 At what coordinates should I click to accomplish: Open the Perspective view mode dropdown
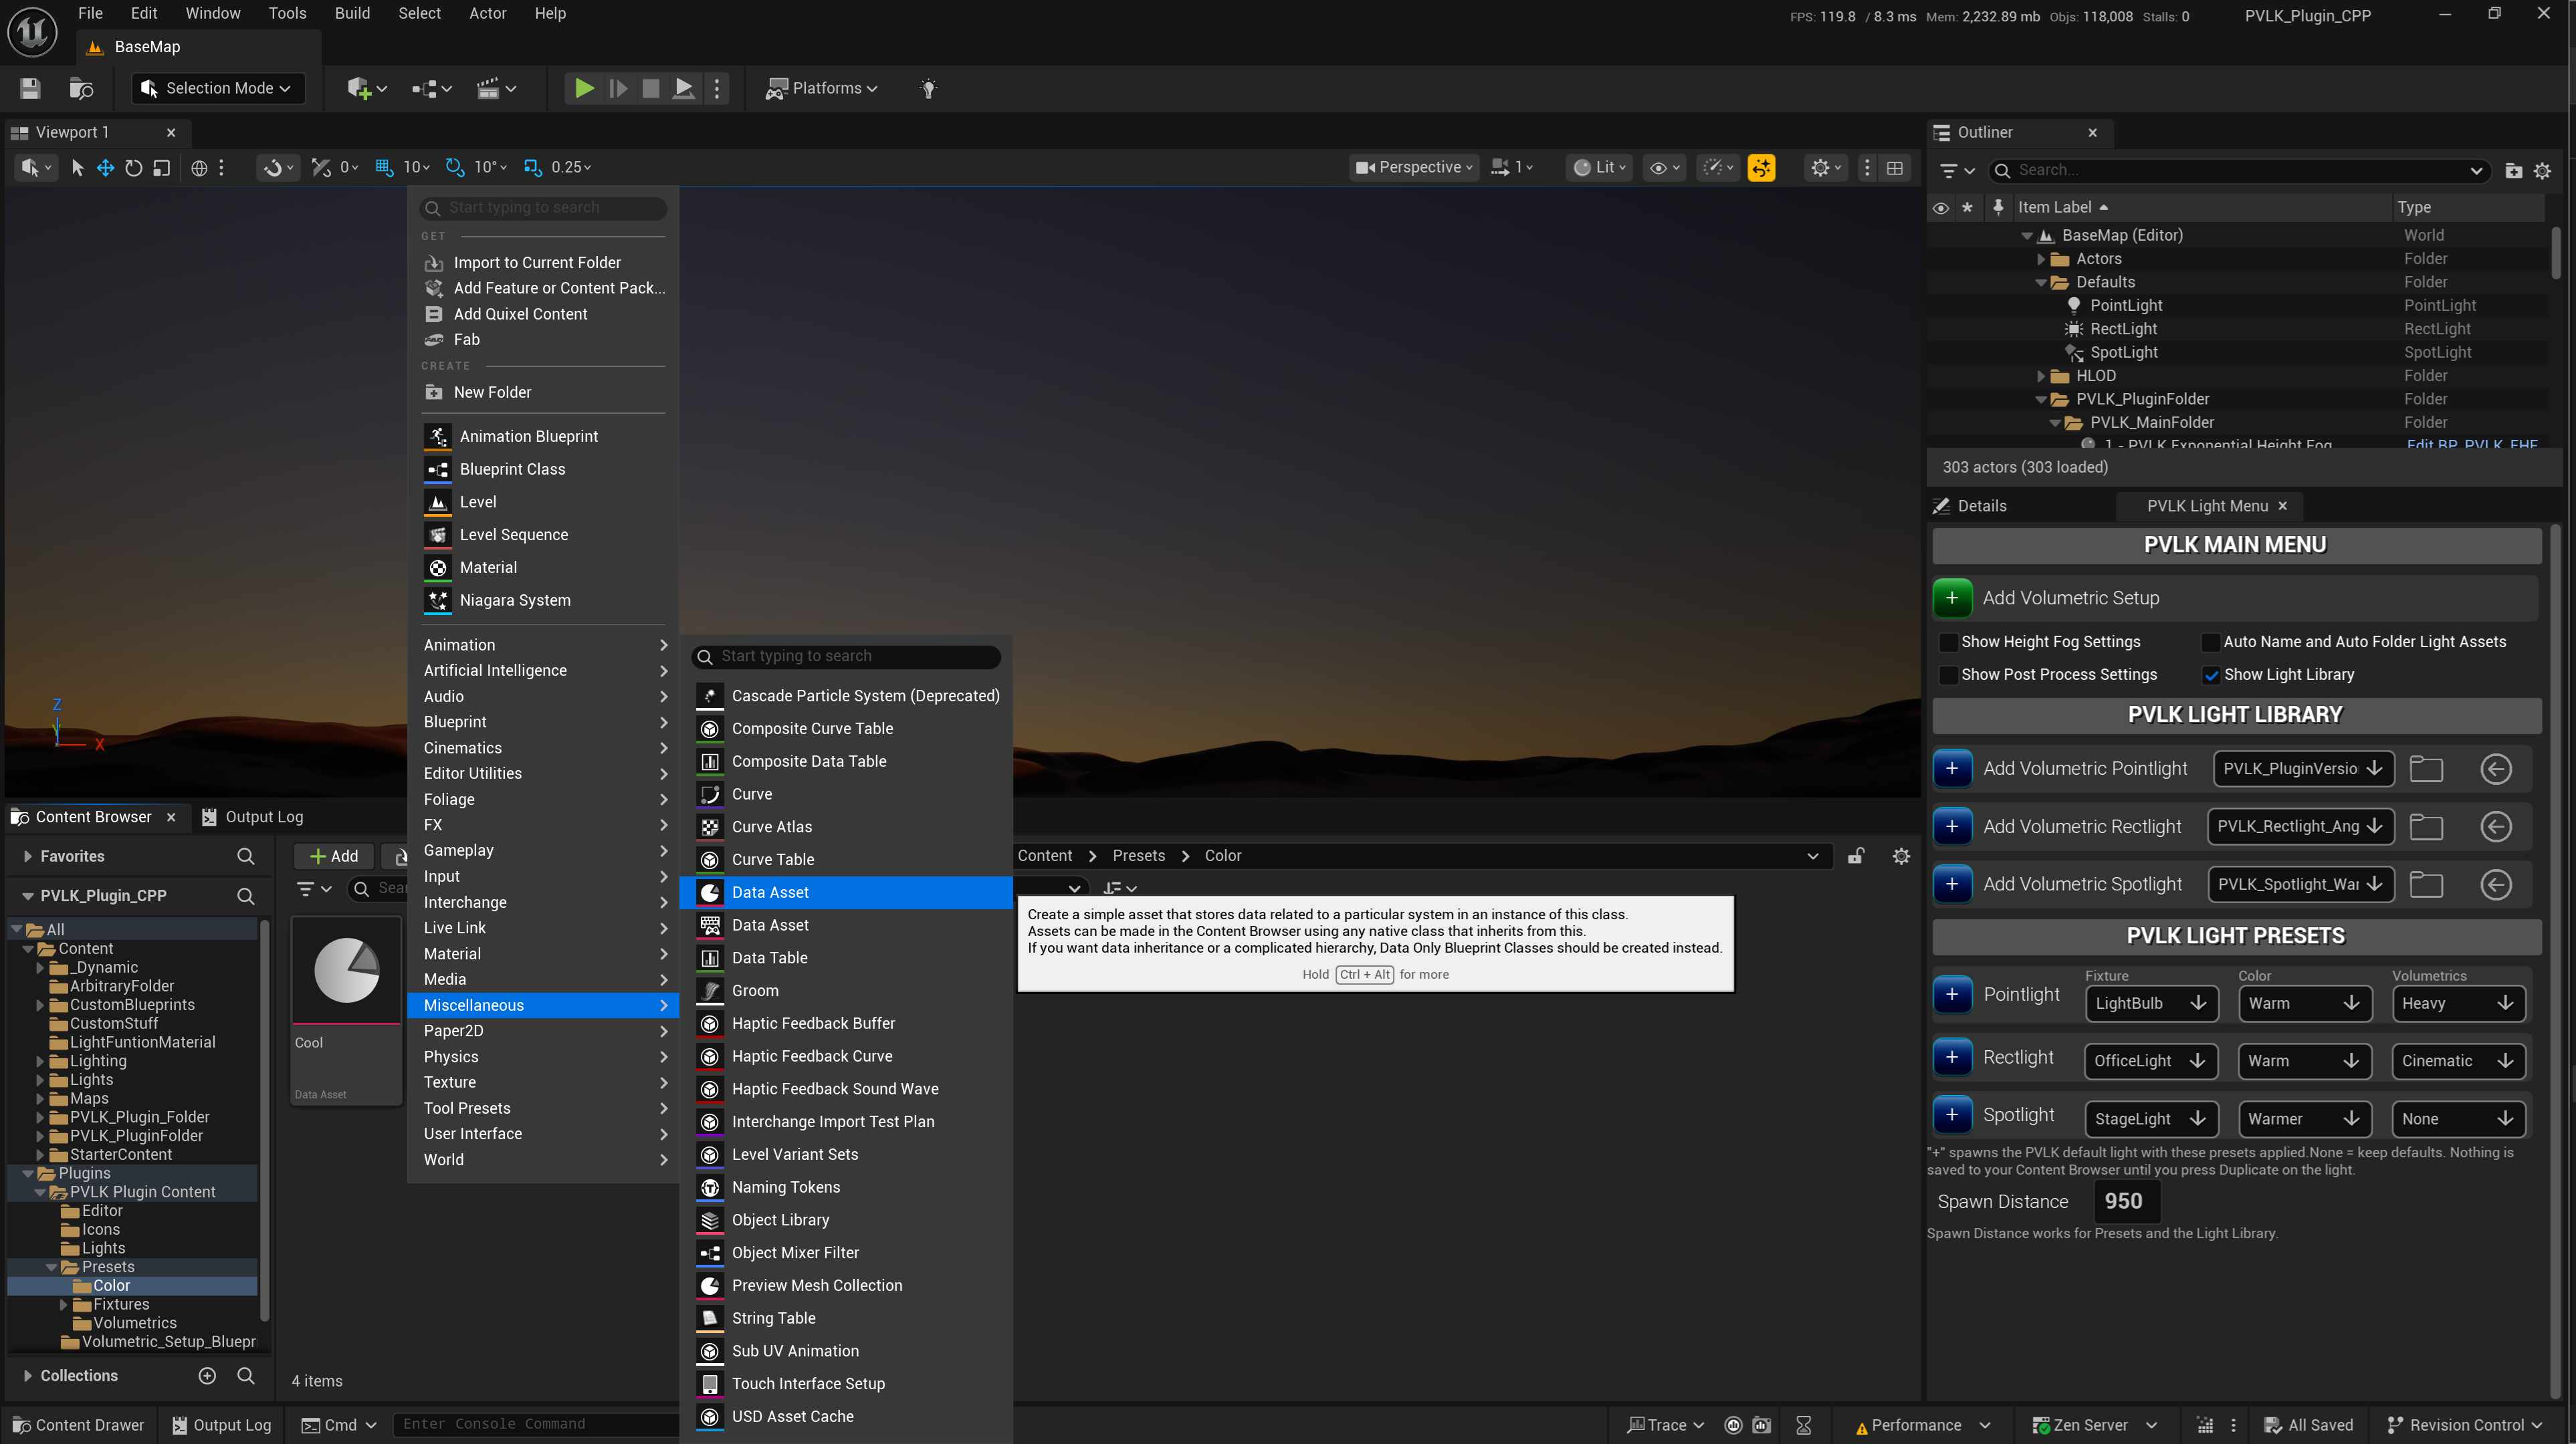click(x=1414, y=168)
